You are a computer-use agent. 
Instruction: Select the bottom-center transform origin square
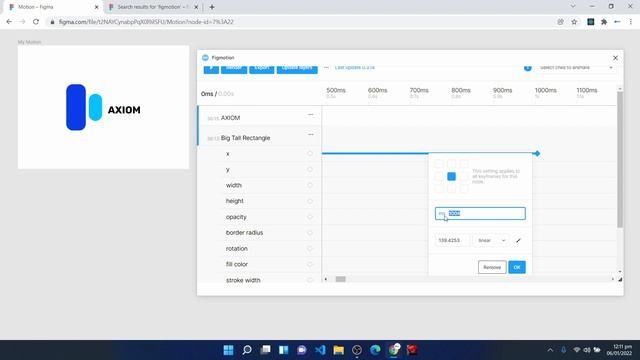click(x=451, y=189)
